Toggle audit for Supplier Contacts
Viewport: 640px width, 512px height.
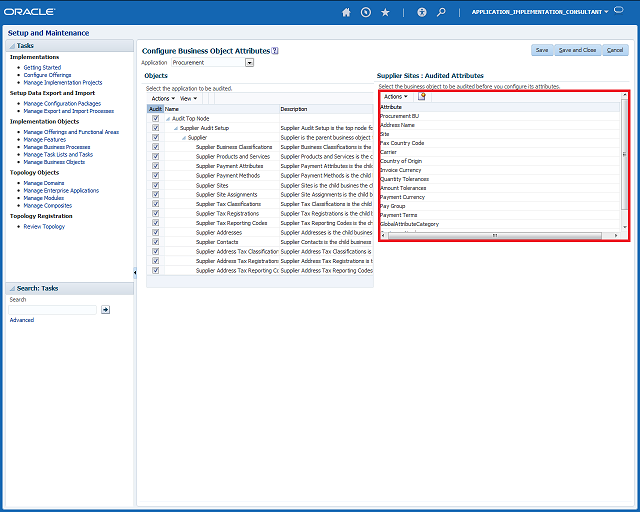[x=156, y=242]
